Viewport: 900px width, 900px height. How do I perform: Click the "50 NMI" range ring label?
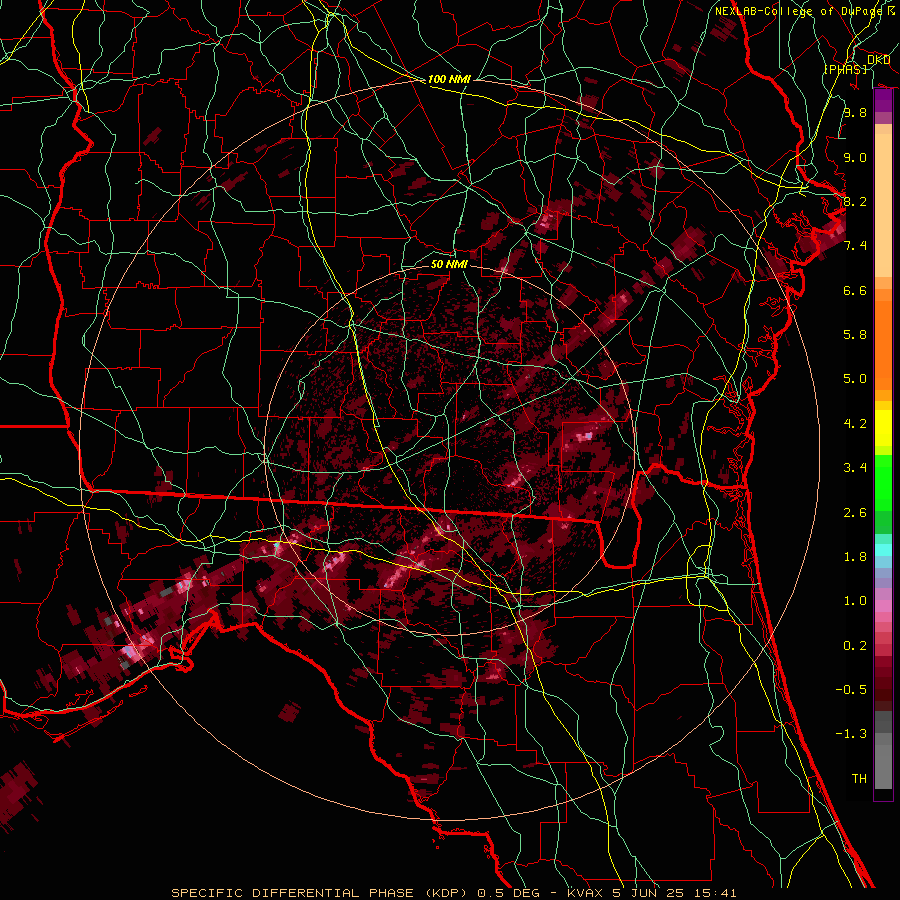click(x=449, y=264)
